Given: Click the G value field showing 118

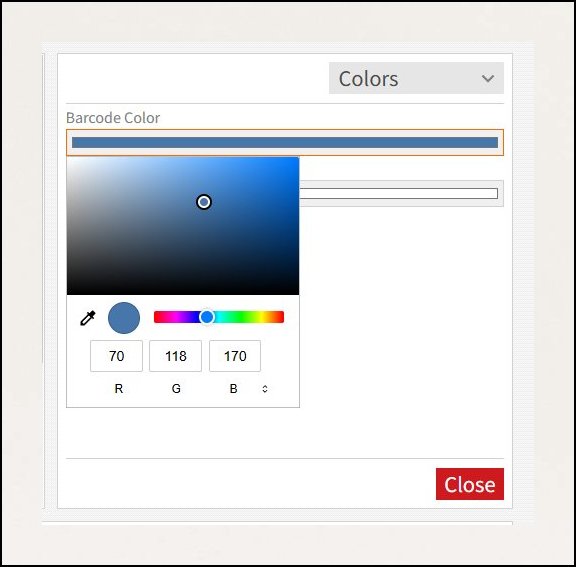Looking at the screenshot, I should pyautogui.click(x=176, y=356).
